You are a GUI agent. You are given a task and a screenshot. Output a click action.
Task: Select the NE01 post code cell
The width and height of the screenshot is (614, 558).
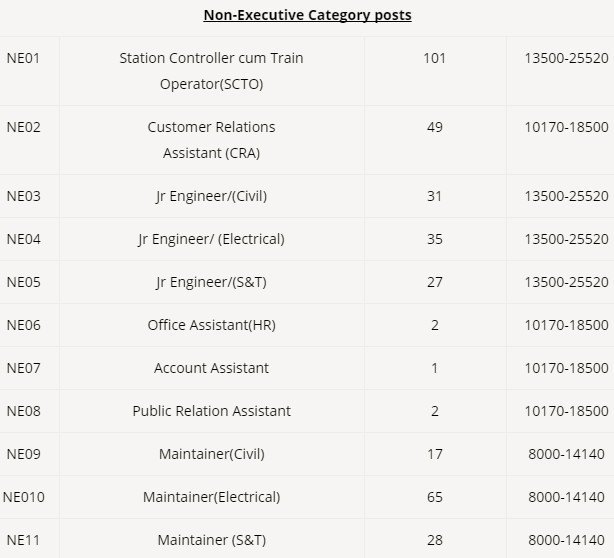tap(23, 58)
